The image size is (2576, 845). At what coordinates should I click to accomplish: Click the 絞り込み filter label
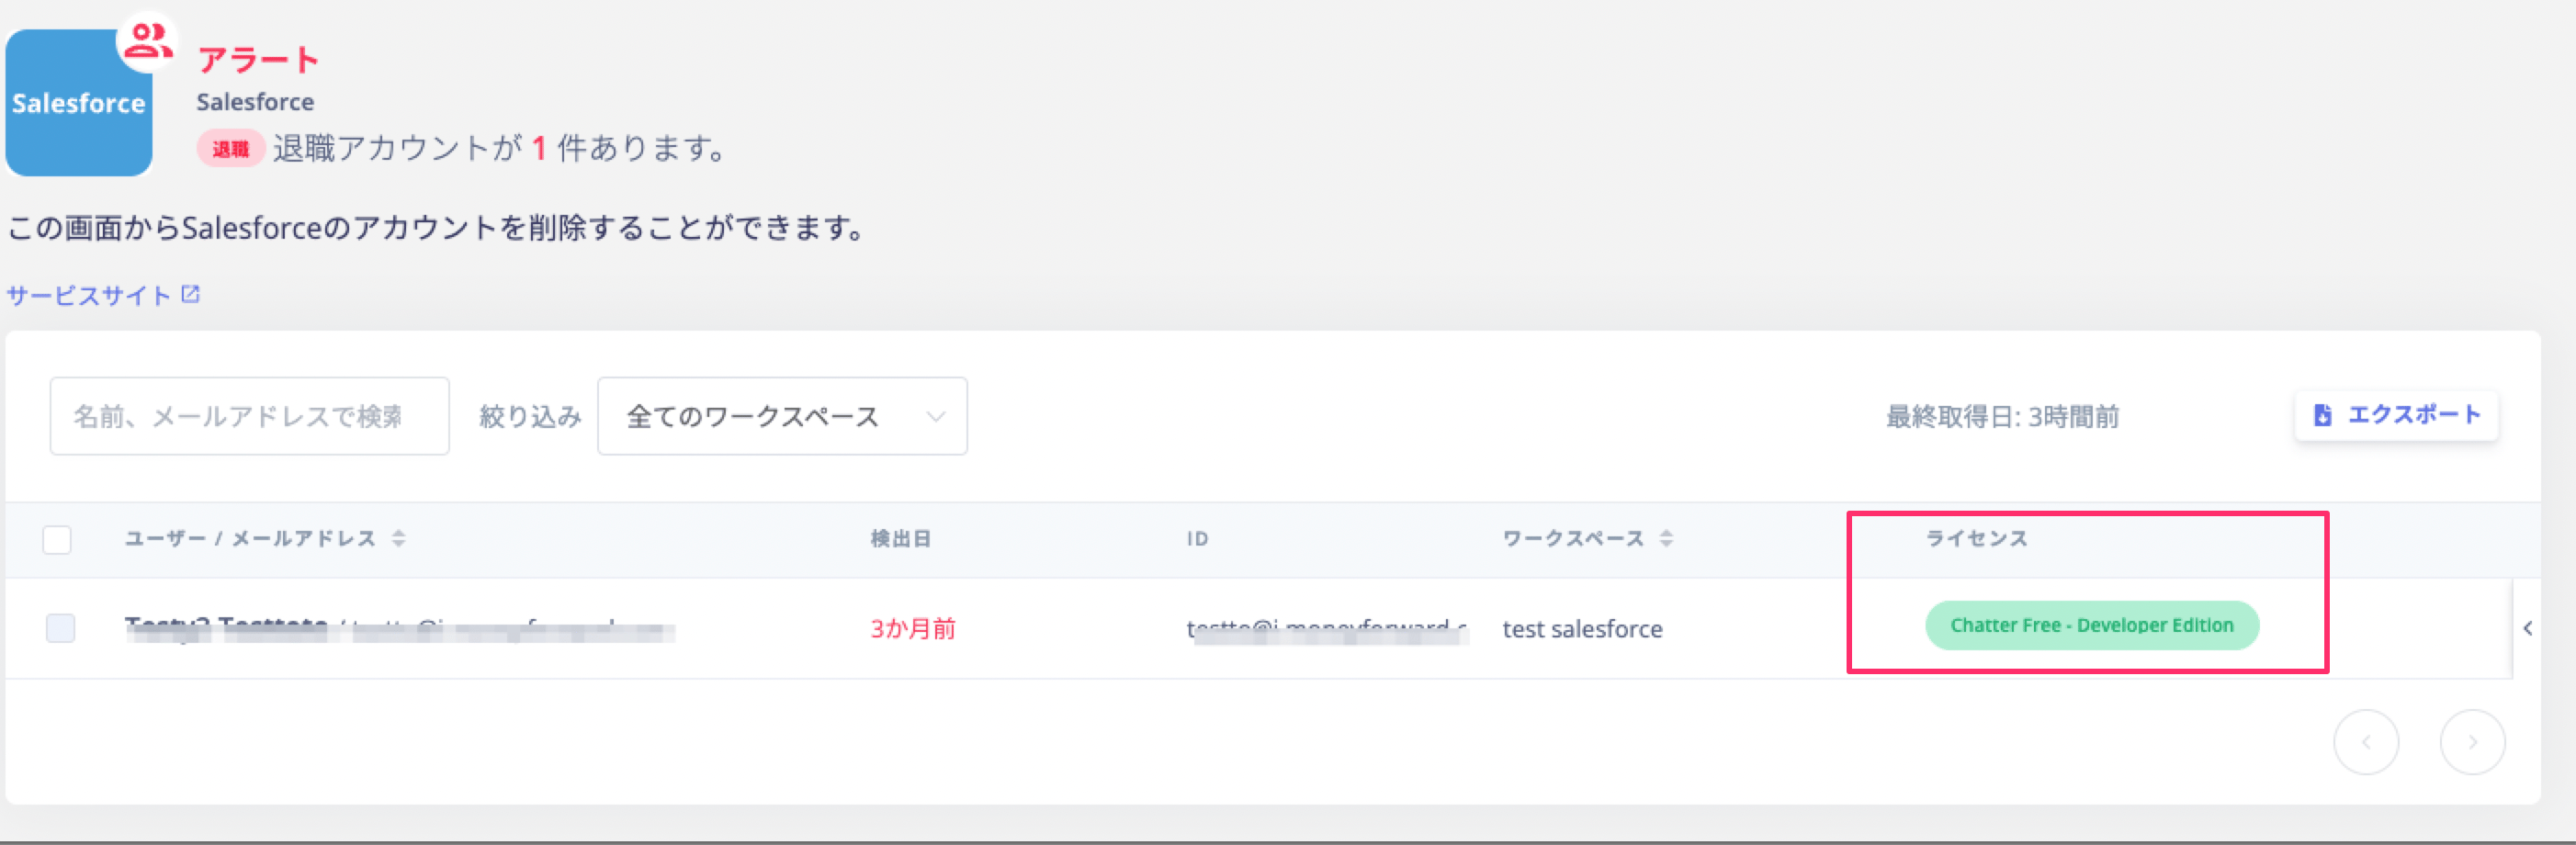click(530, 416)
